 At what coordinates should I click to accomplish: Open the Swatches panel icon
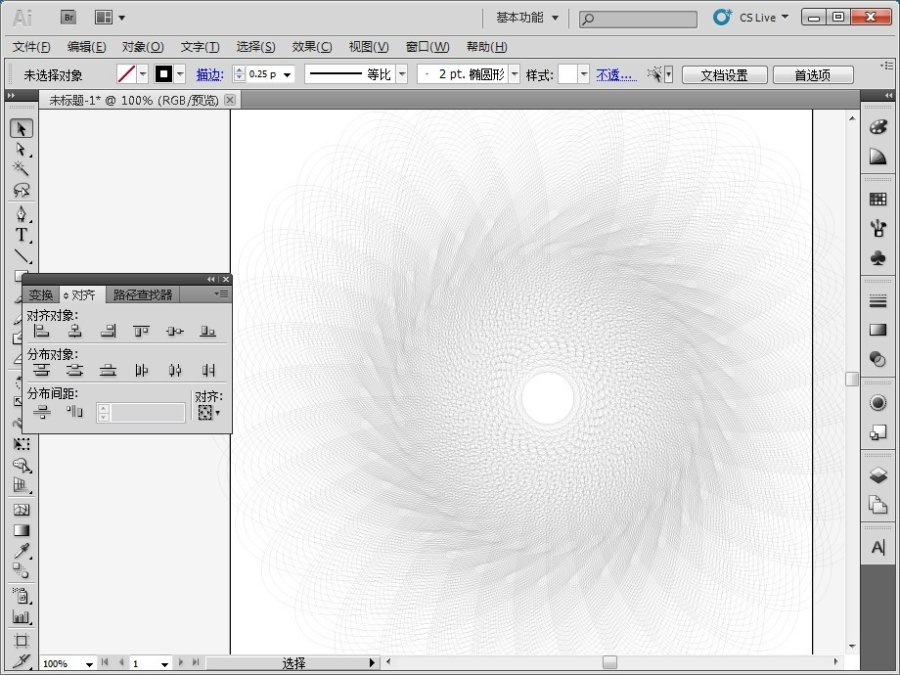878,199
